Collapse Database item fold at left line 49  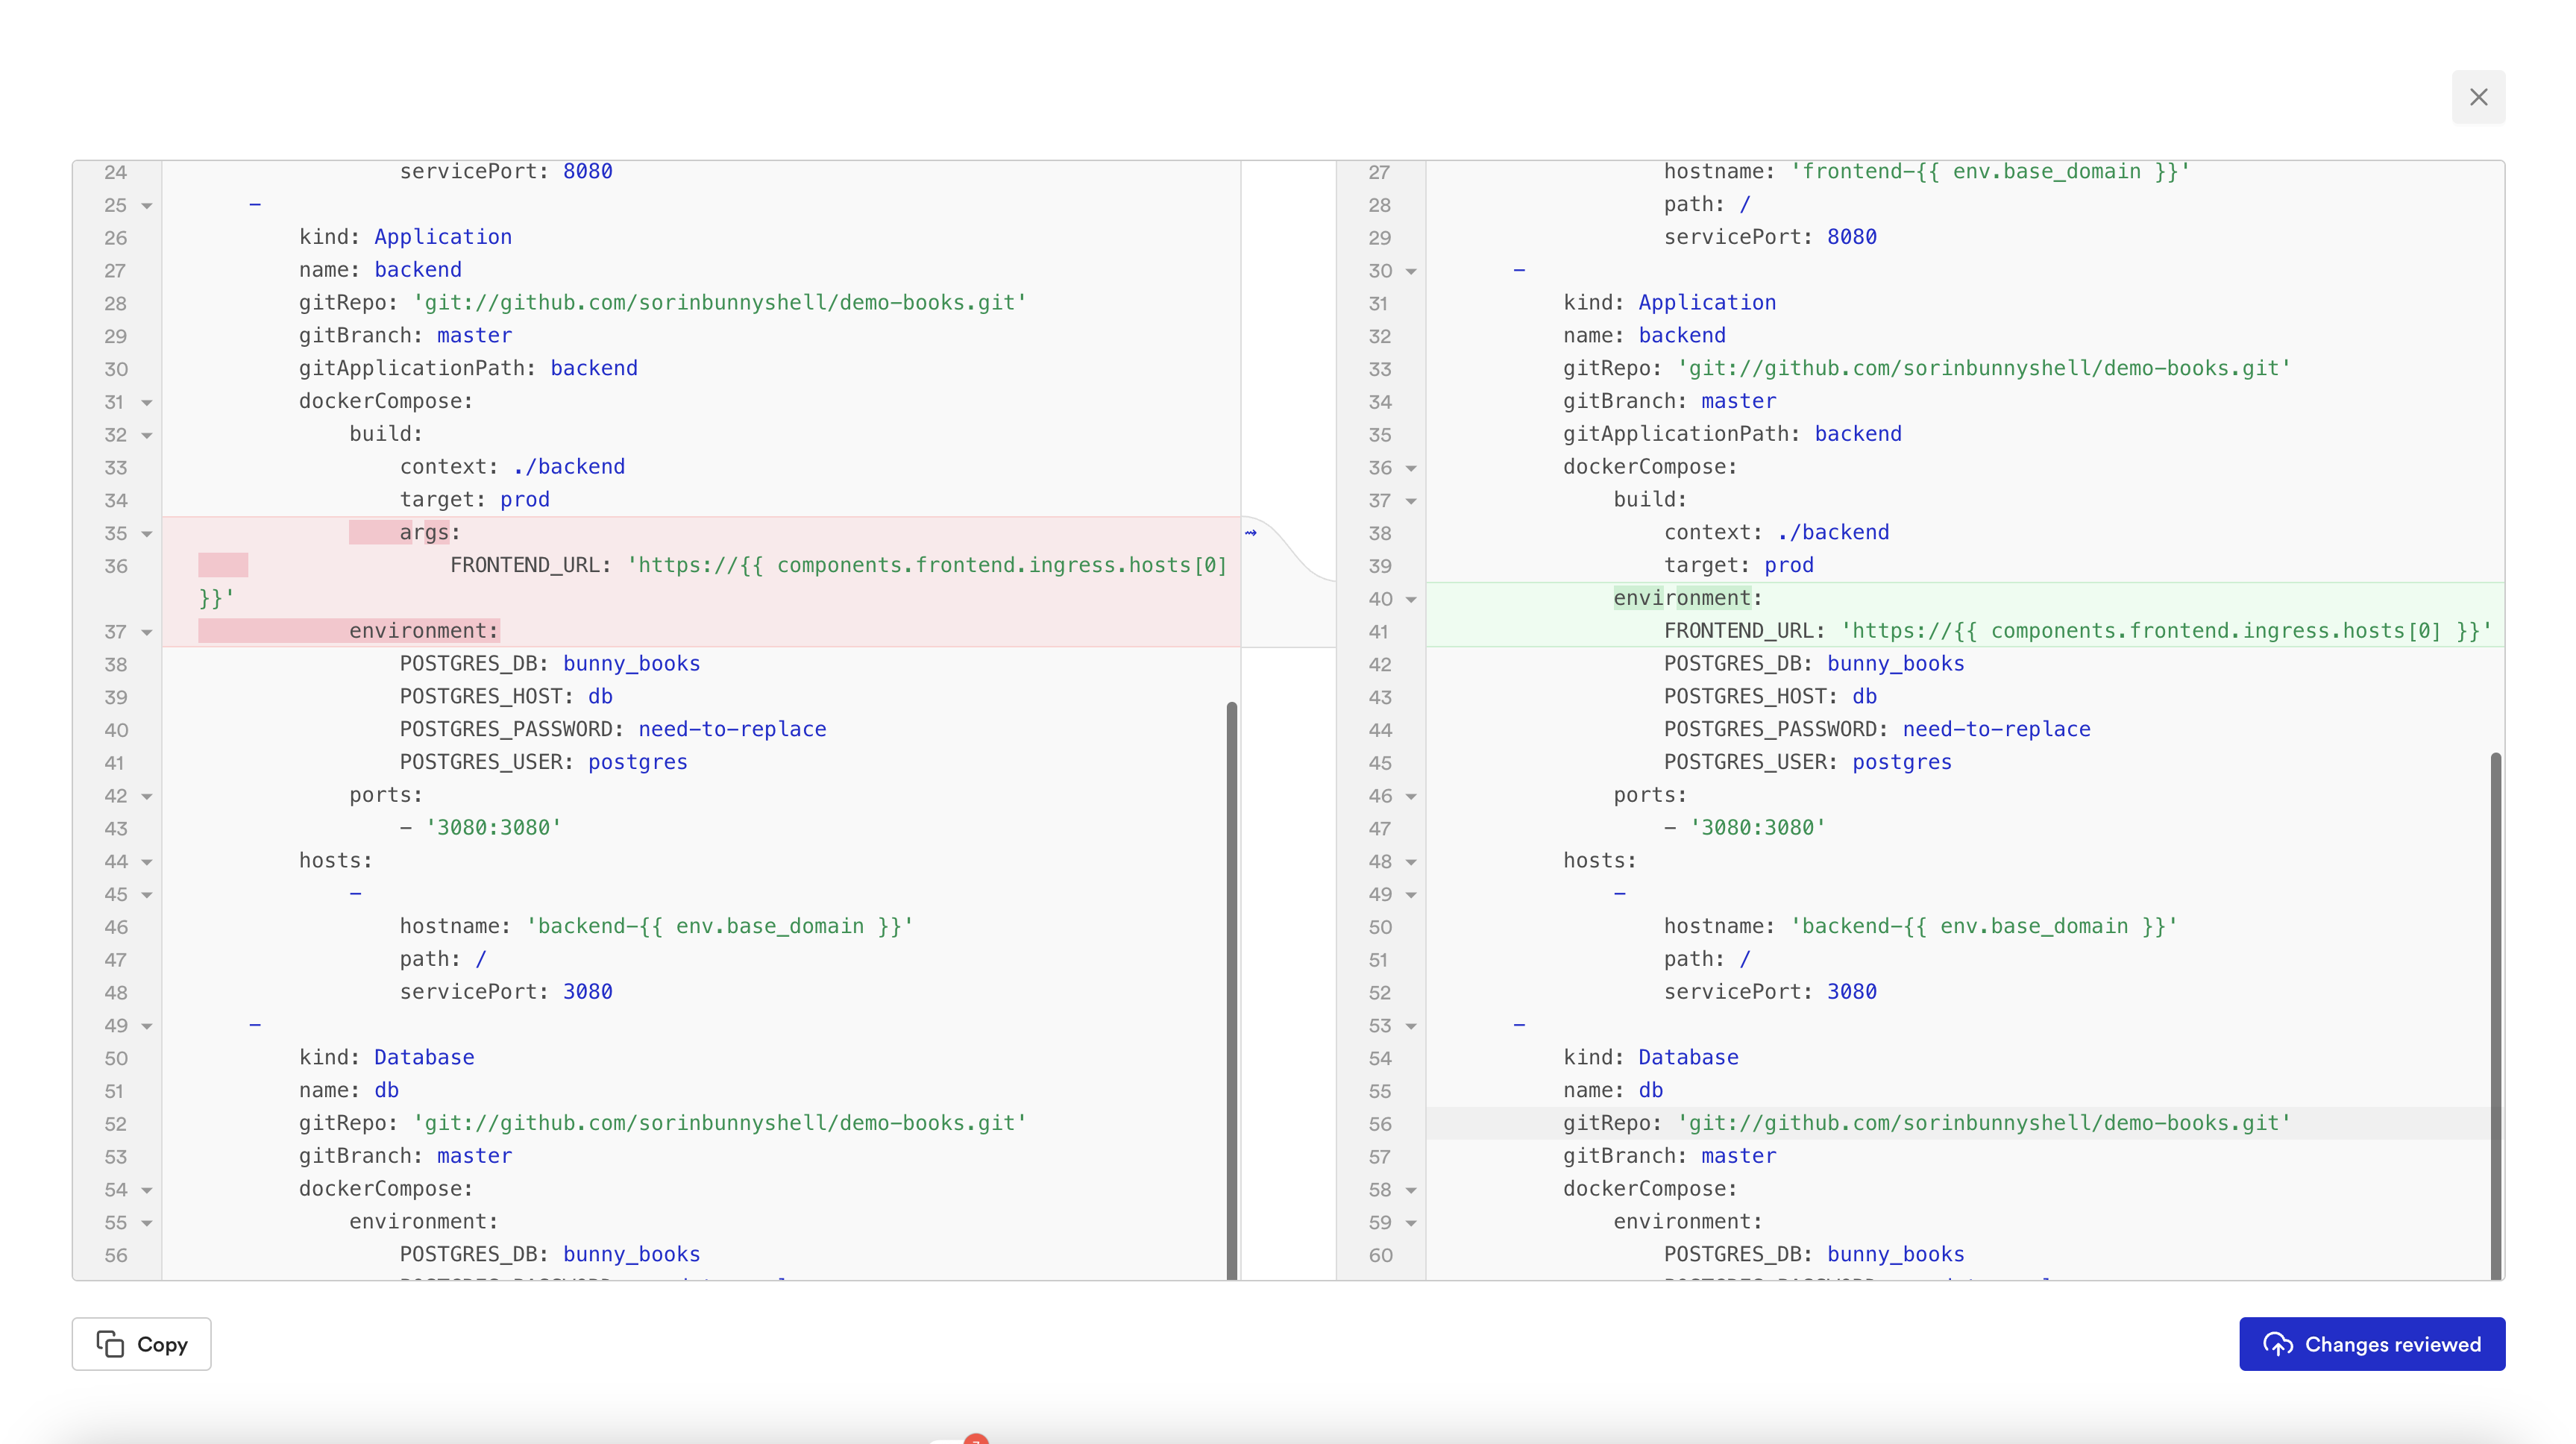tap(147, 1026)
